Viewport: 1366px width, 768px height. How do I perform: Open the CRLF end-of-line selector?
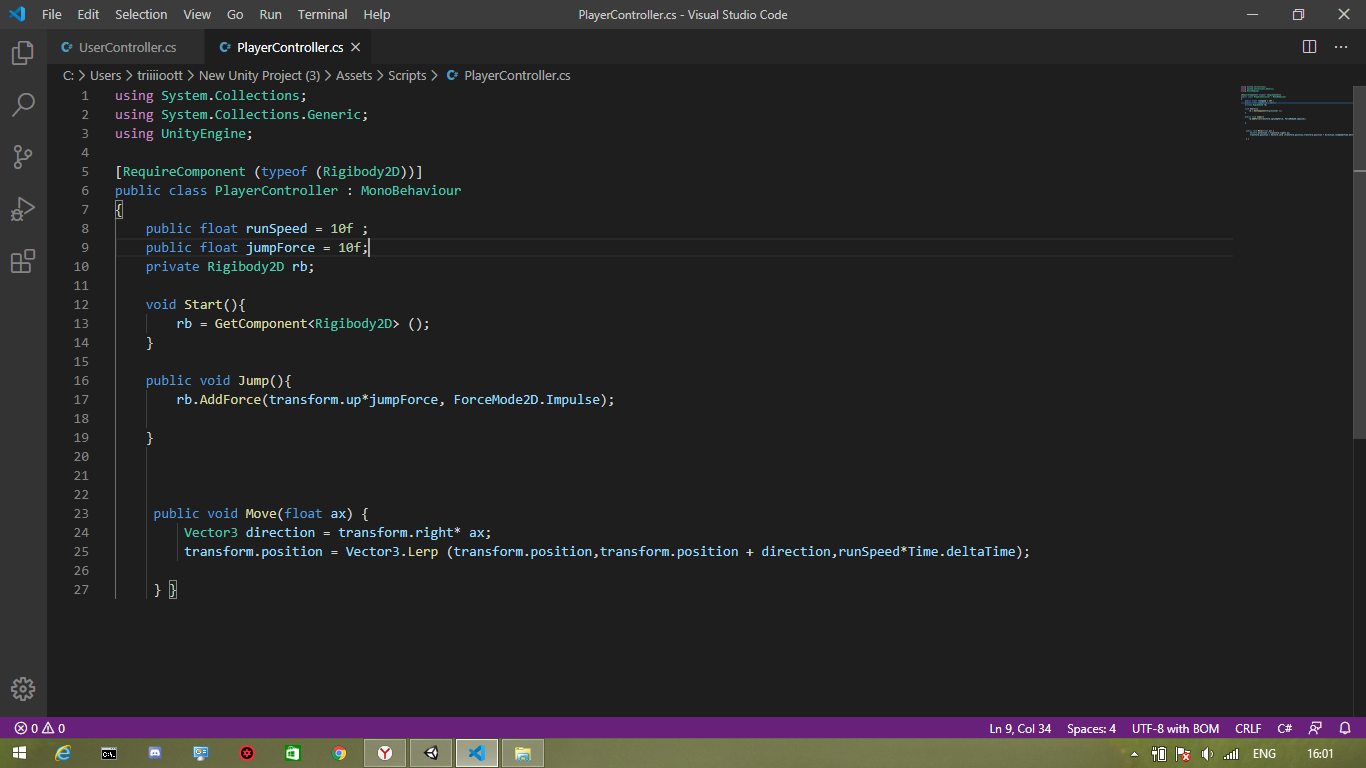[x=1248, y=729]
